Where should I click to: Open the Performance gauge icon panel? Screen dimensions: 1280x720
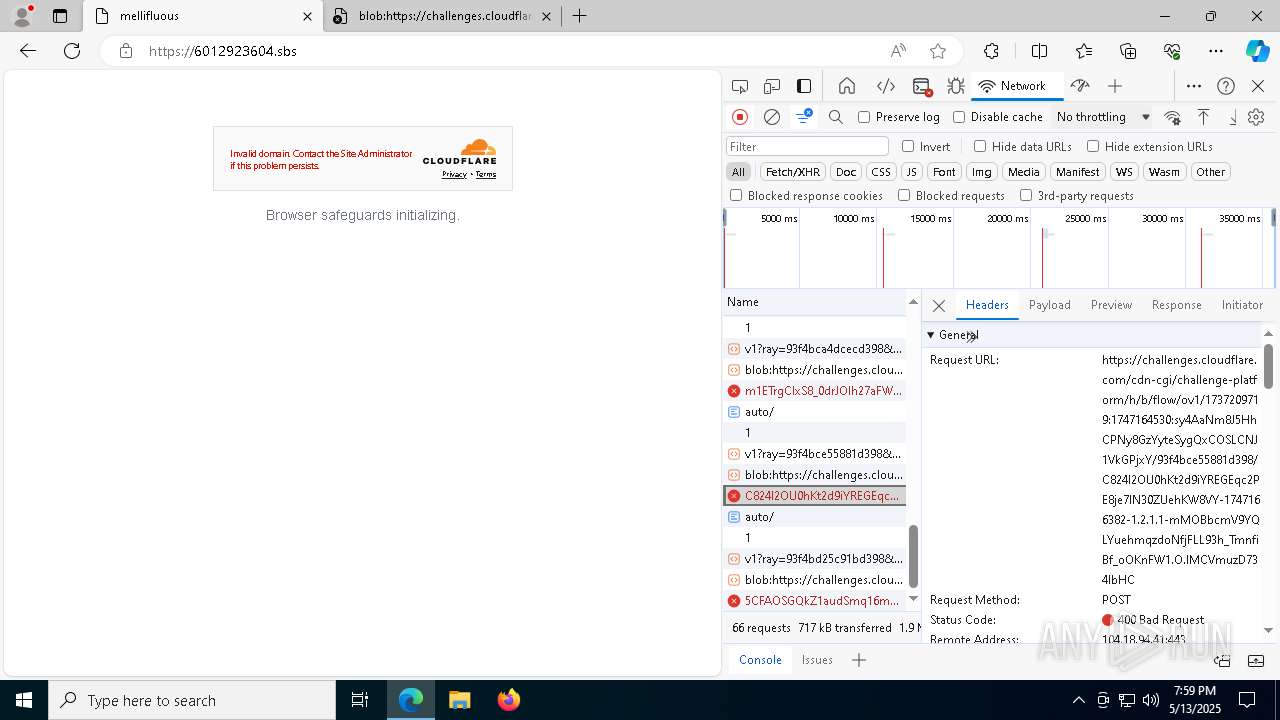coord(1079,86)
